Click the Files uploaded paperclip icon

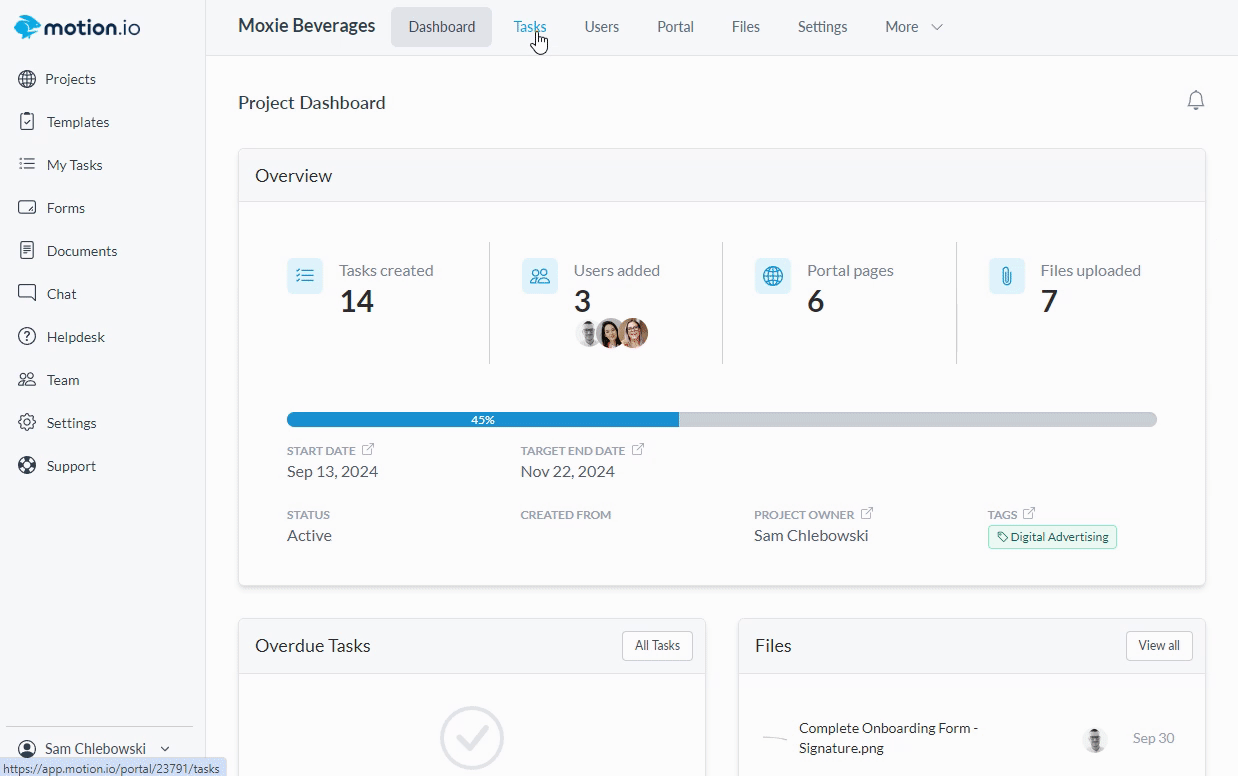[x=1006, y=276]
